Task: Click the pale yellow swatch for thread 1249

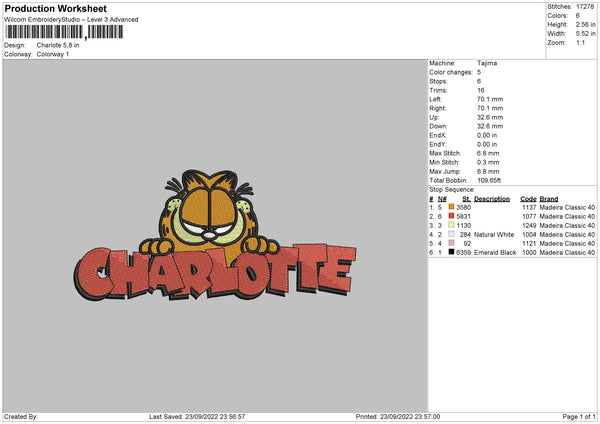Action: tap(452, 225)
